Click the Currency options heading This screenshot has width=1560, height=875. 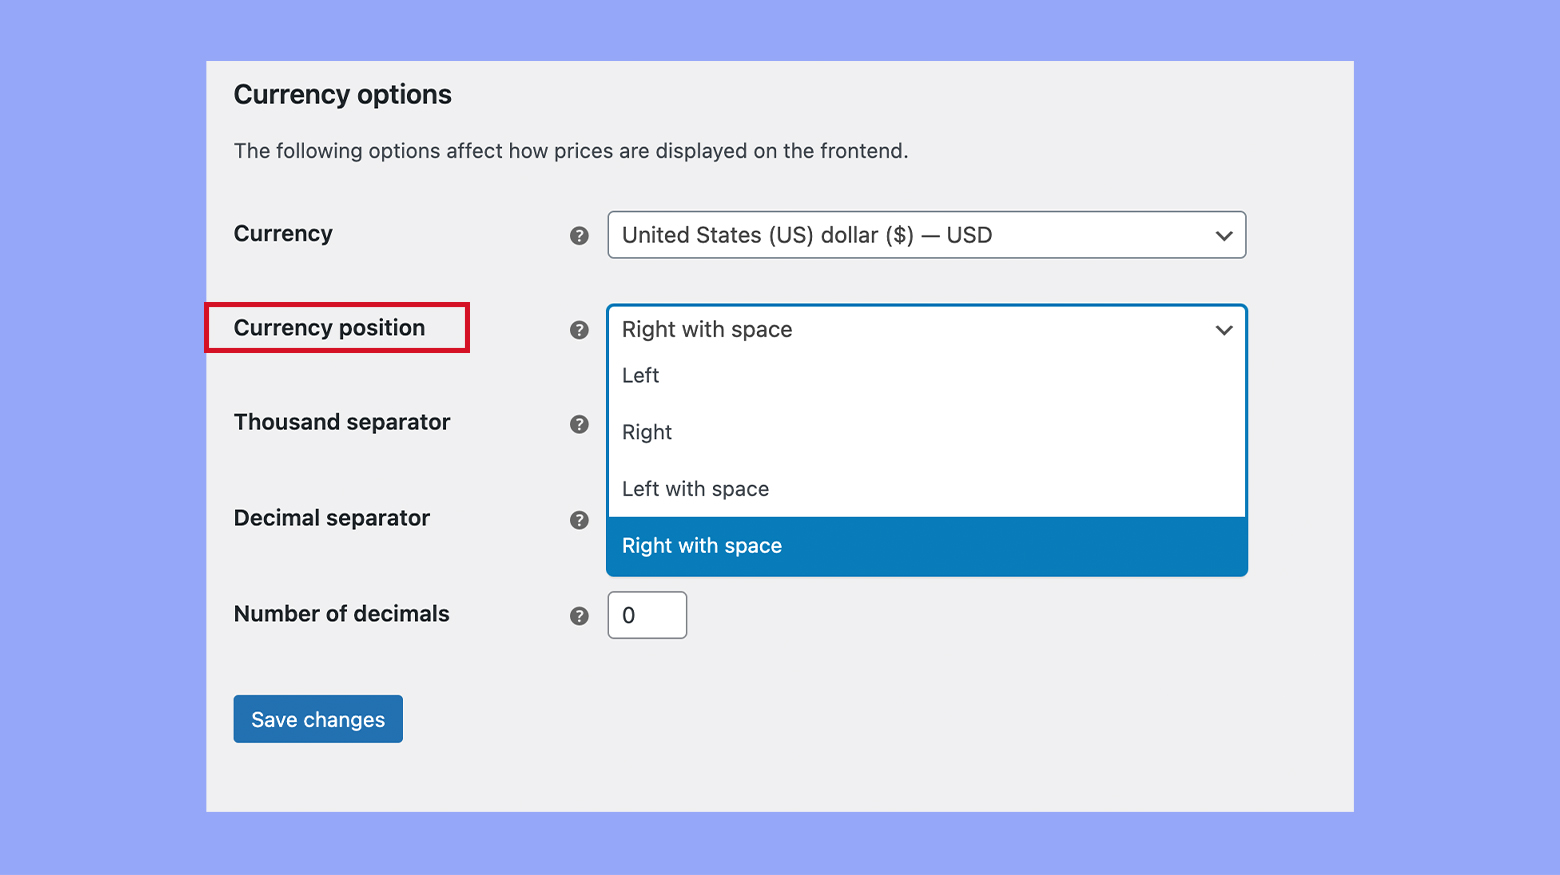click(x=342, y=94)
